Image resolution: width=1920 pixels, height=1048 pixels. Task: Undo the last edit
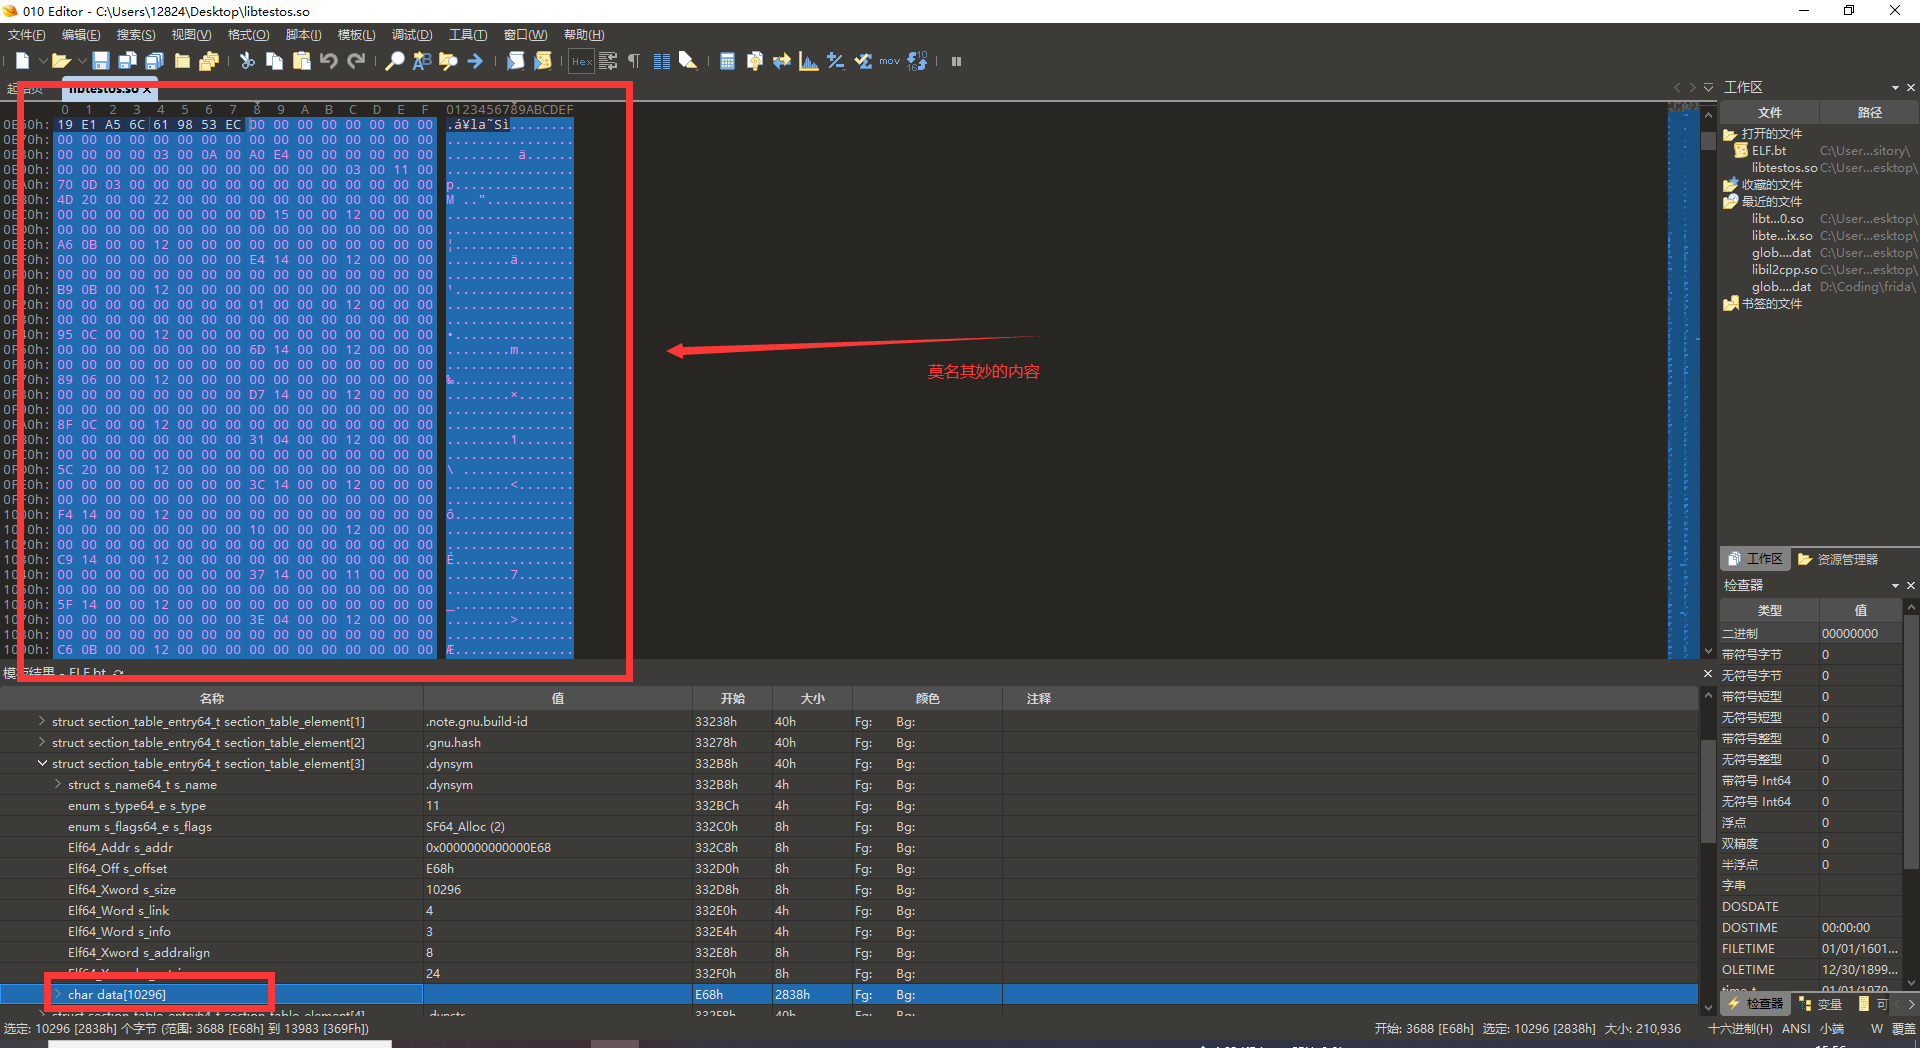(x=328, y=61)
